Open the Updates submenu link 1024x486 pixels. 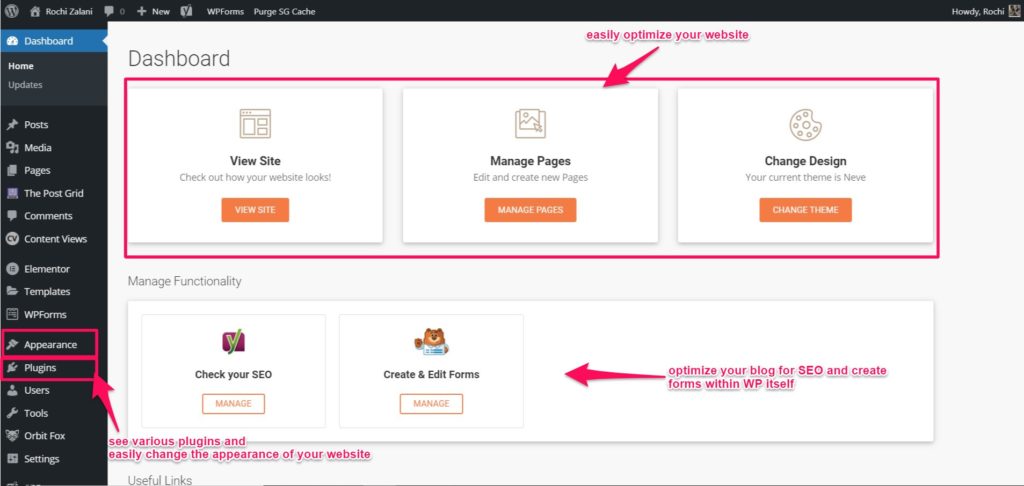[25, 85]
